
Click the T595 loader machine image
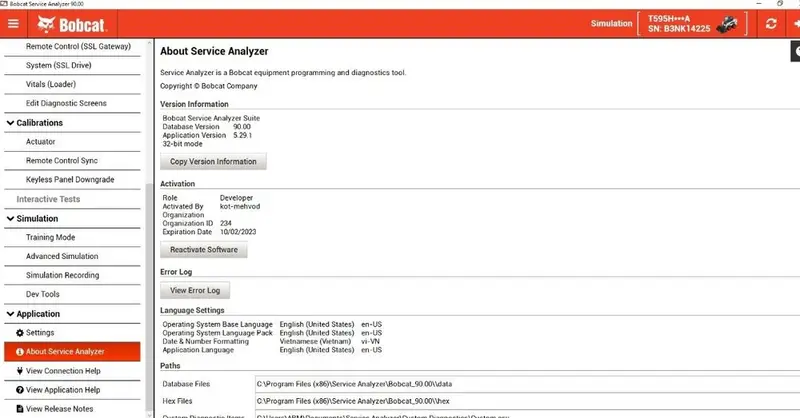coord(727,24)
